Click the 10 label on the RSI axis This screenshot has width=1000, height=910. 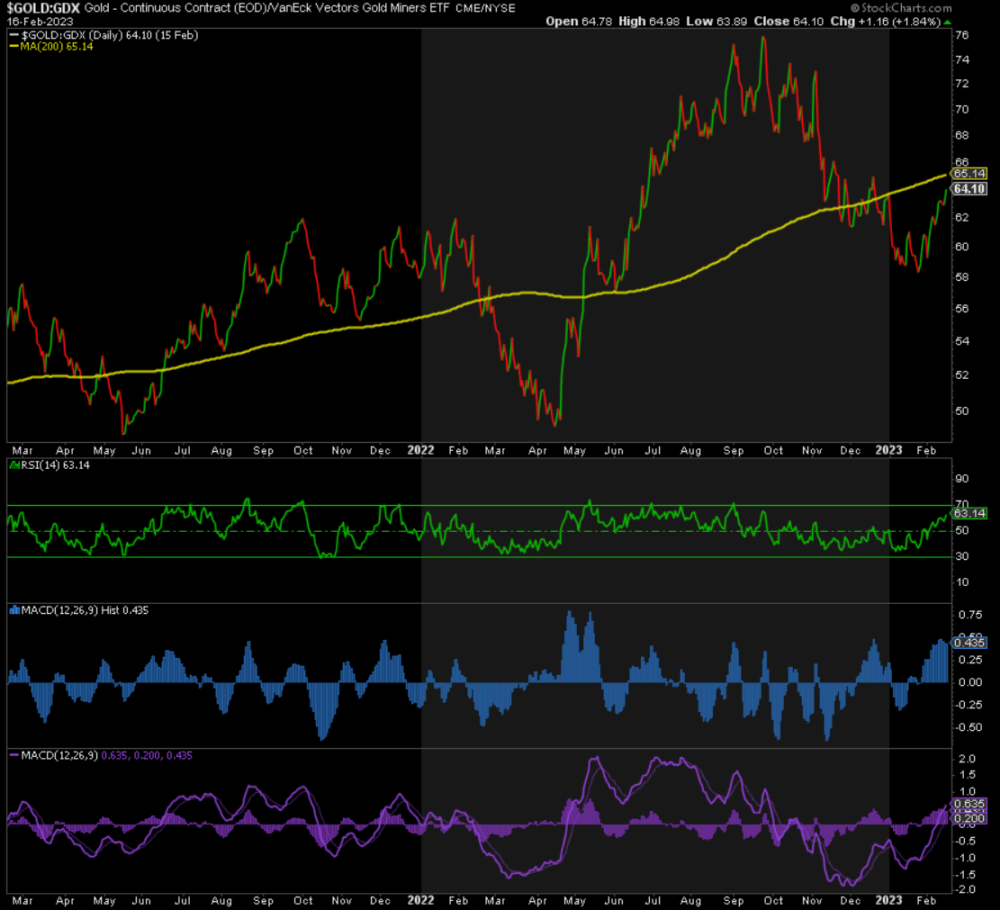[962, 582]
